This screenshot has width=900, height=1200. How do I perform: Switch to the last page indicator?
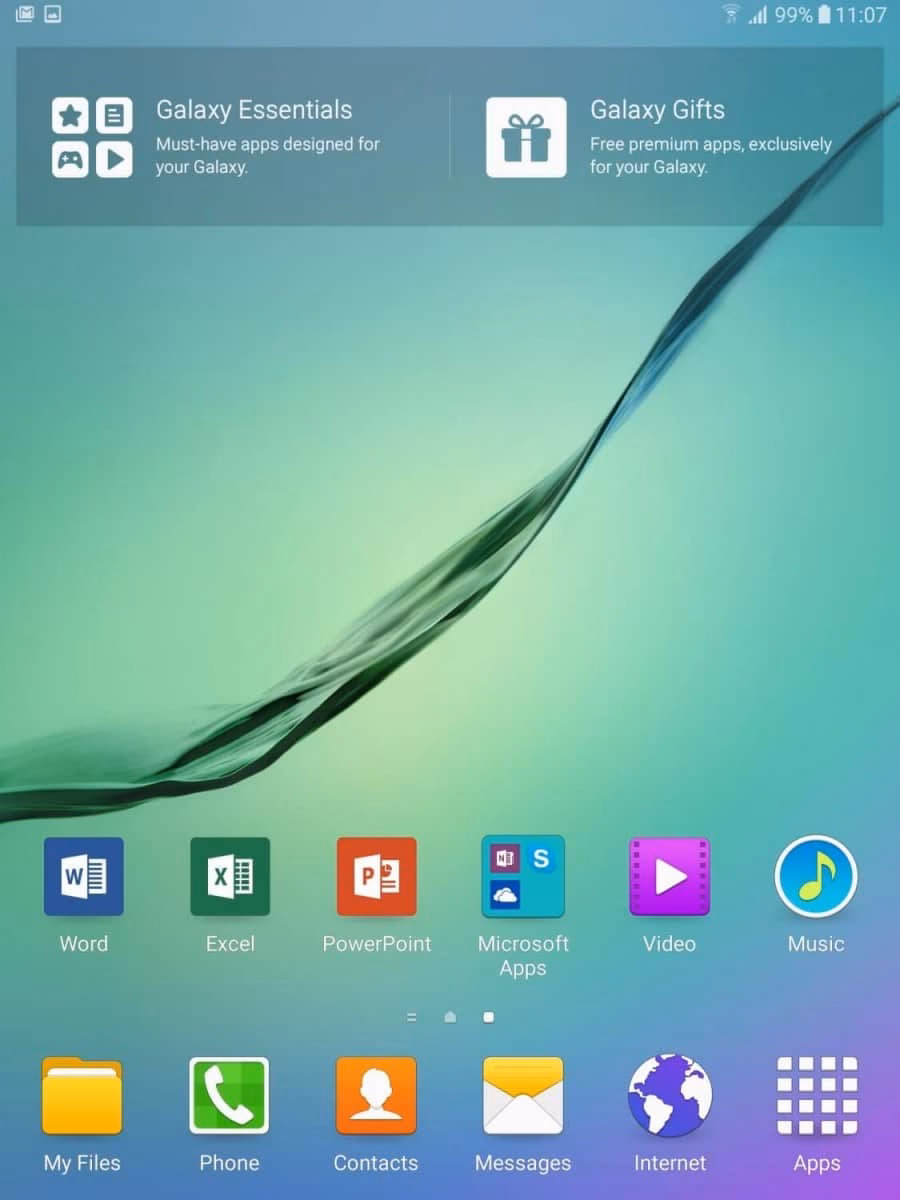pyautogui.click(x=488, y=1017)
